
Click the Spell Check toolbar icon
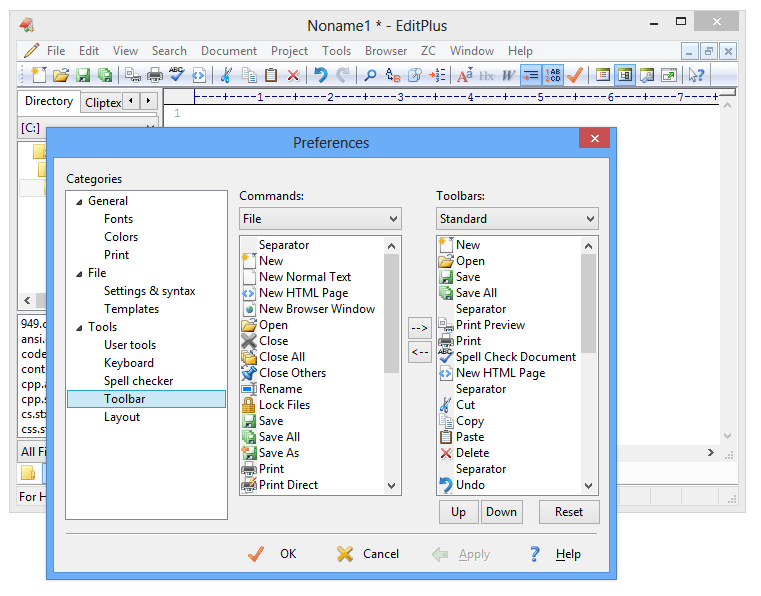[x=176, y=75]
